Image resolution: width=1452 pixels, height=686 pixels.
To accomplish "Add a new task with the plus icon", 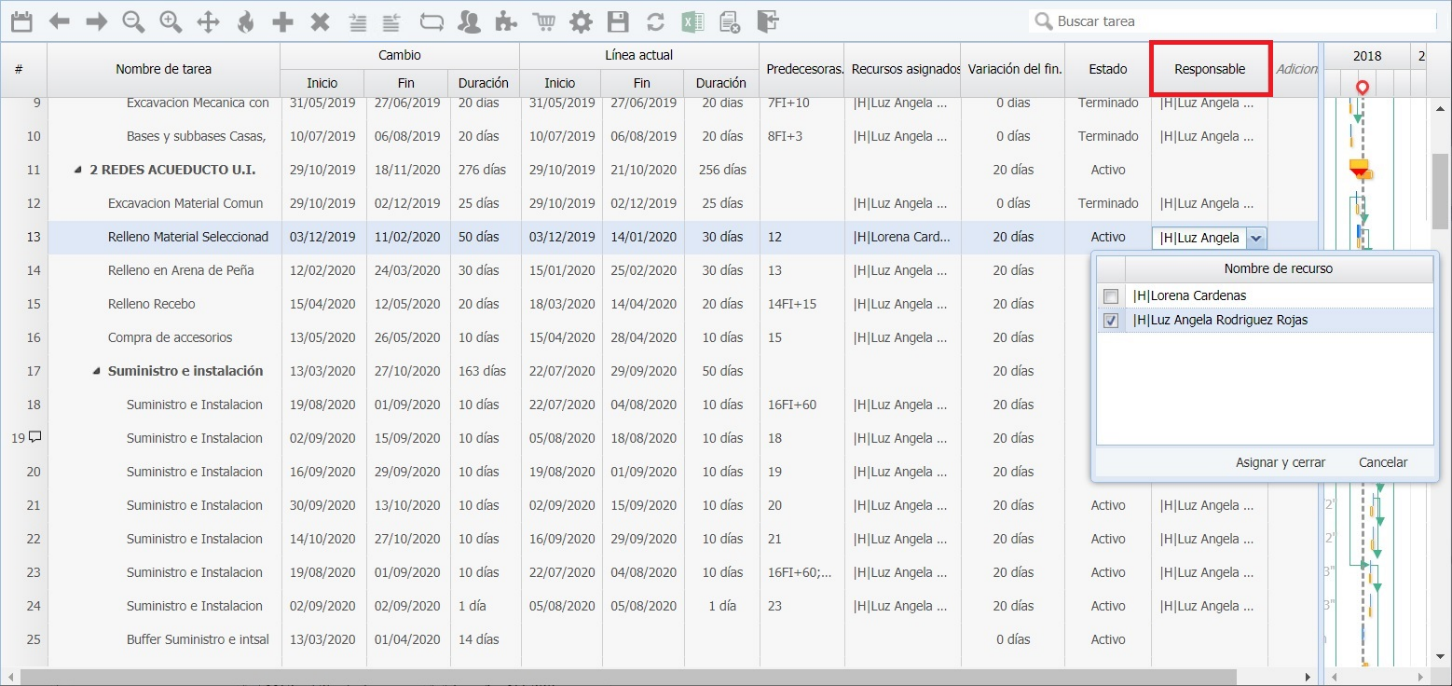I will 283,21.
